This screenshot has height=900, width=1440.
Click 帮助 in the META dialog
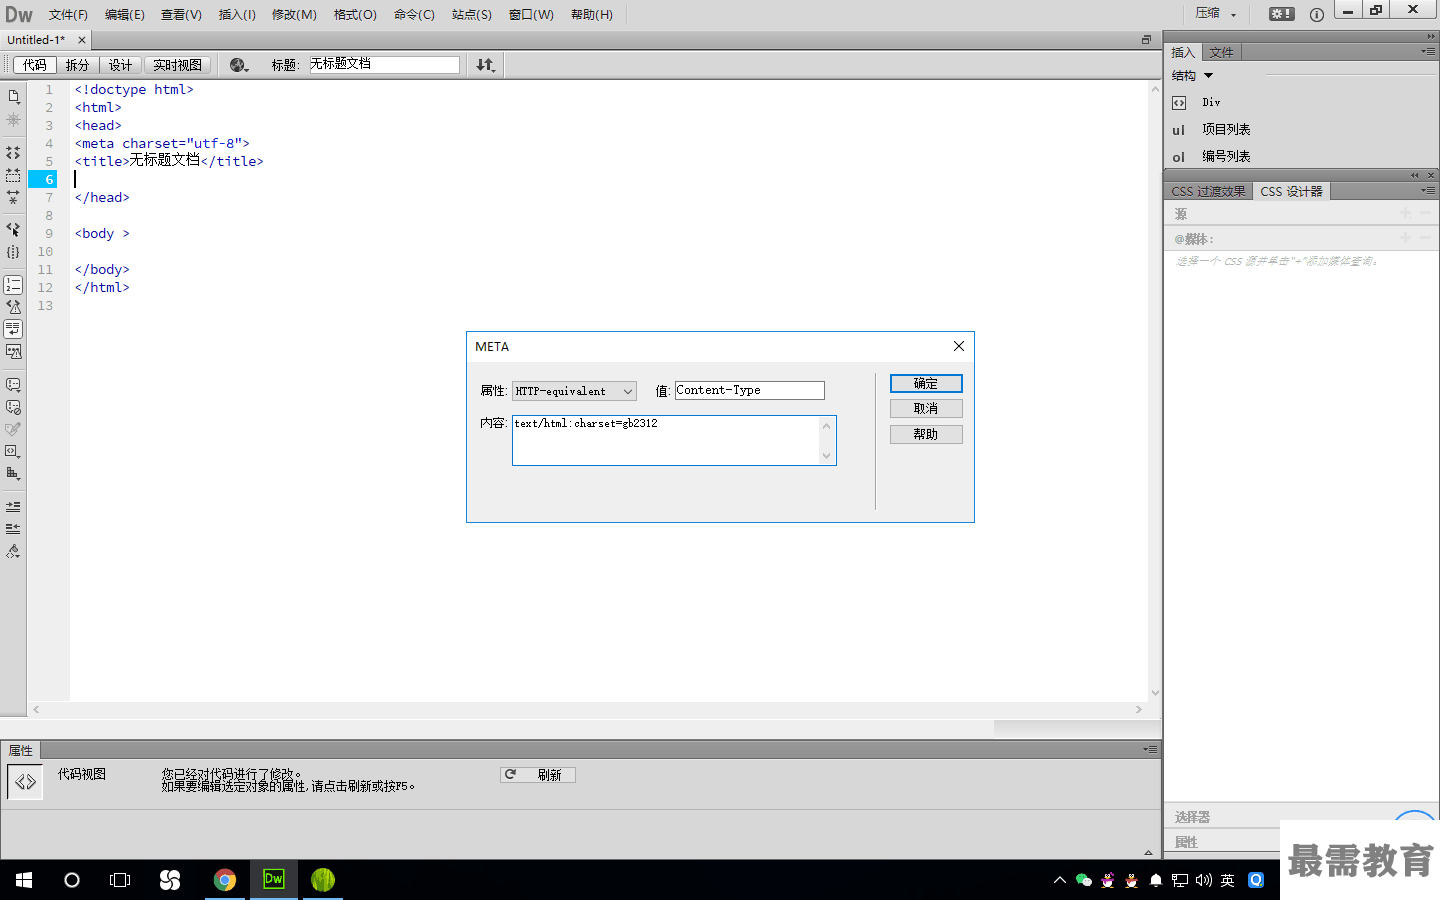click(x=926, y=435)
